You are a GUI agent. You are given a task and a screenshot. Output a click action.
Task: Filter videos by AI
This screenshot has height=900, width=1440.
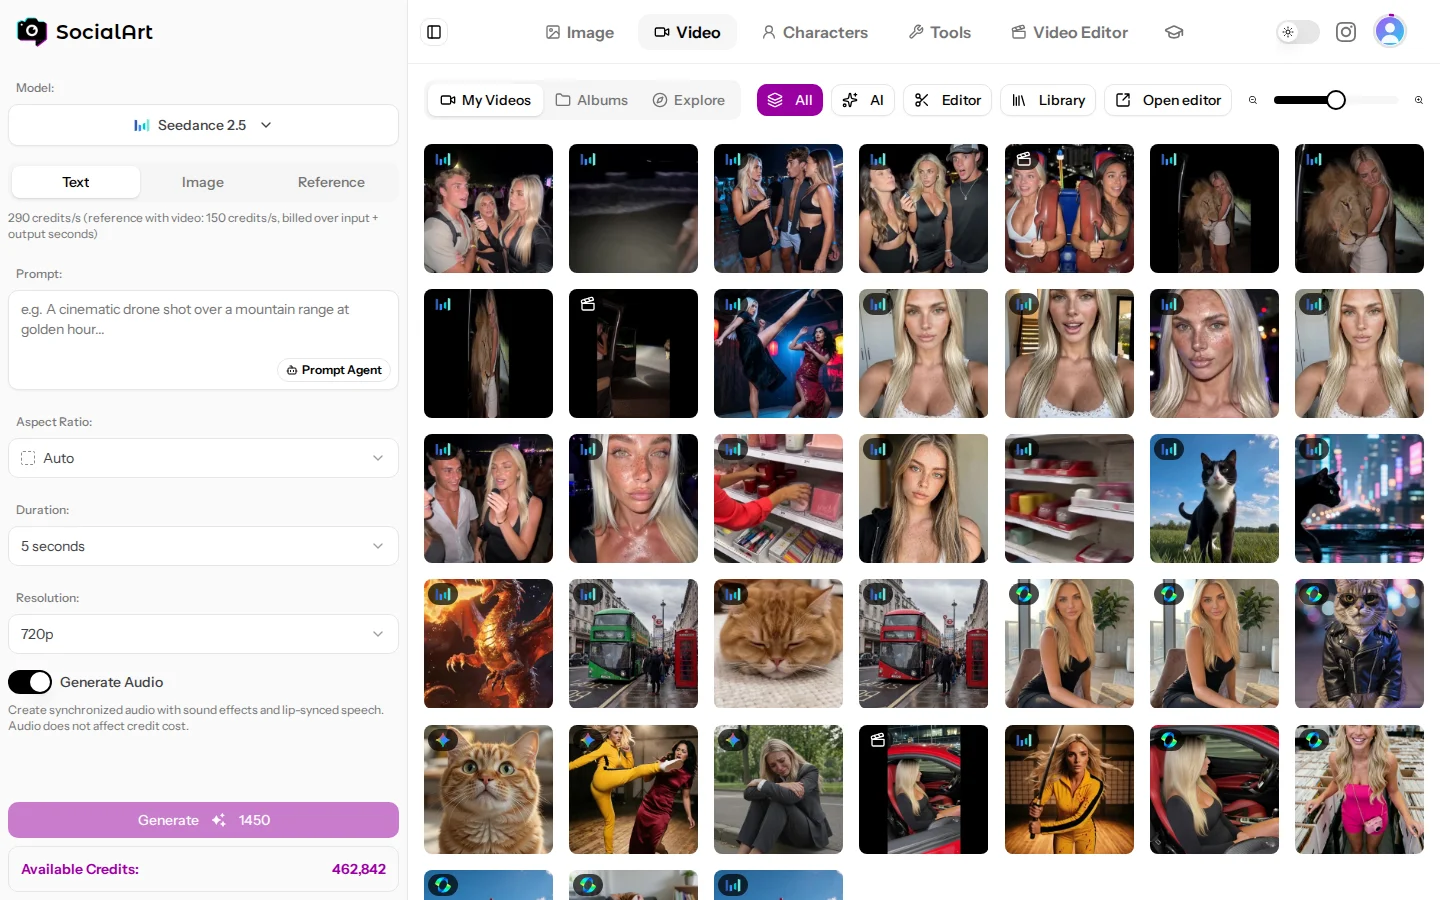pyautogui.click(x=863, y=100)
